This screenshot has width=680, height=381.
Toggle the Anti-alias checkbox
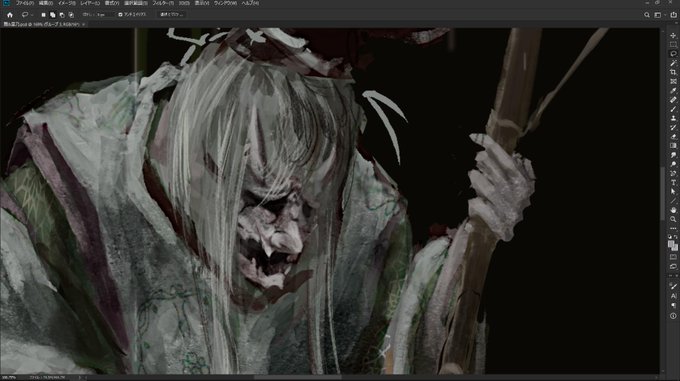tap(120, 15)
